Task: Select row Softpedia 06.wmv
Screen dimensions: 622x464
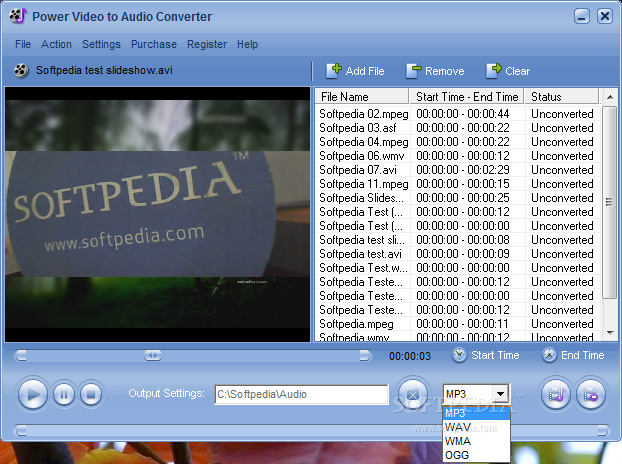Action: point(457,156)
